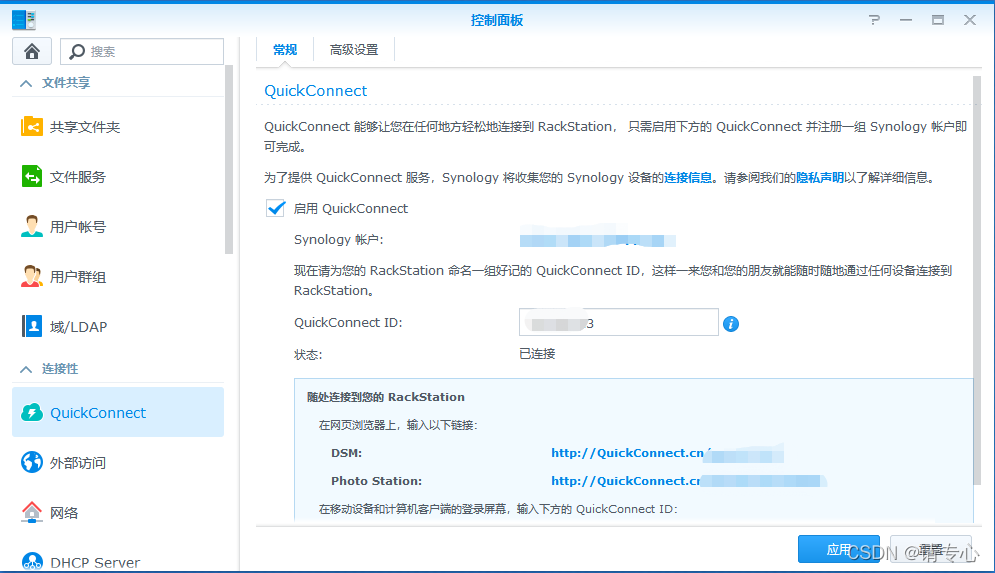Image resolution: width=995 pixels, height=573 pixels.
Task: Click the Photo Station: label
Action: click(376, 481)
